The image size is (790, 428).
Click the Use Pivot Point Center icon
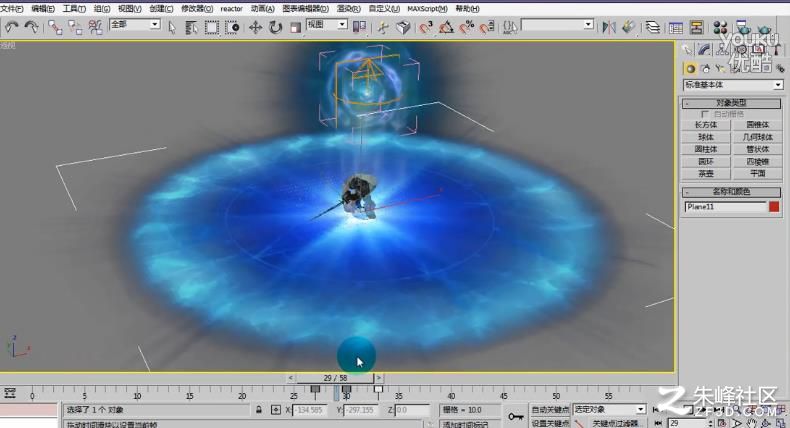pos(359,27)
